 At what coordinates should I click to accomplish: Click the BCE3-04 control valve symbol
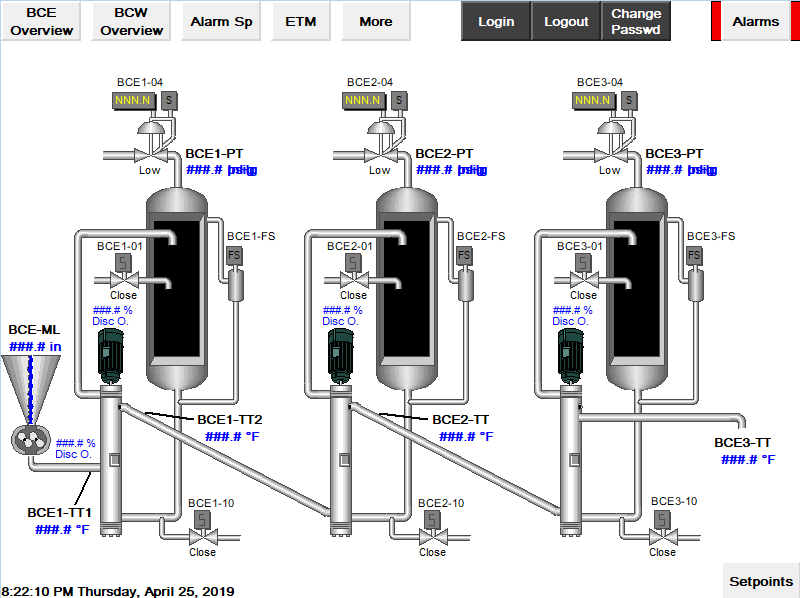(x=611, y=142)
